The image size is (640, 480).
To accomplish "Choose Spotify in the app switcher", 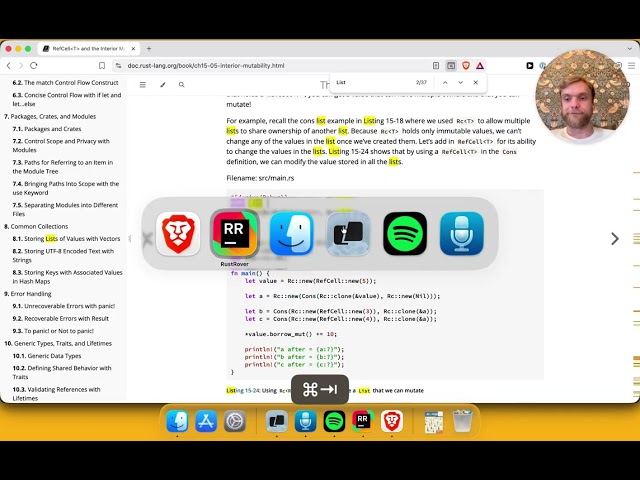I will pos(405,234).
